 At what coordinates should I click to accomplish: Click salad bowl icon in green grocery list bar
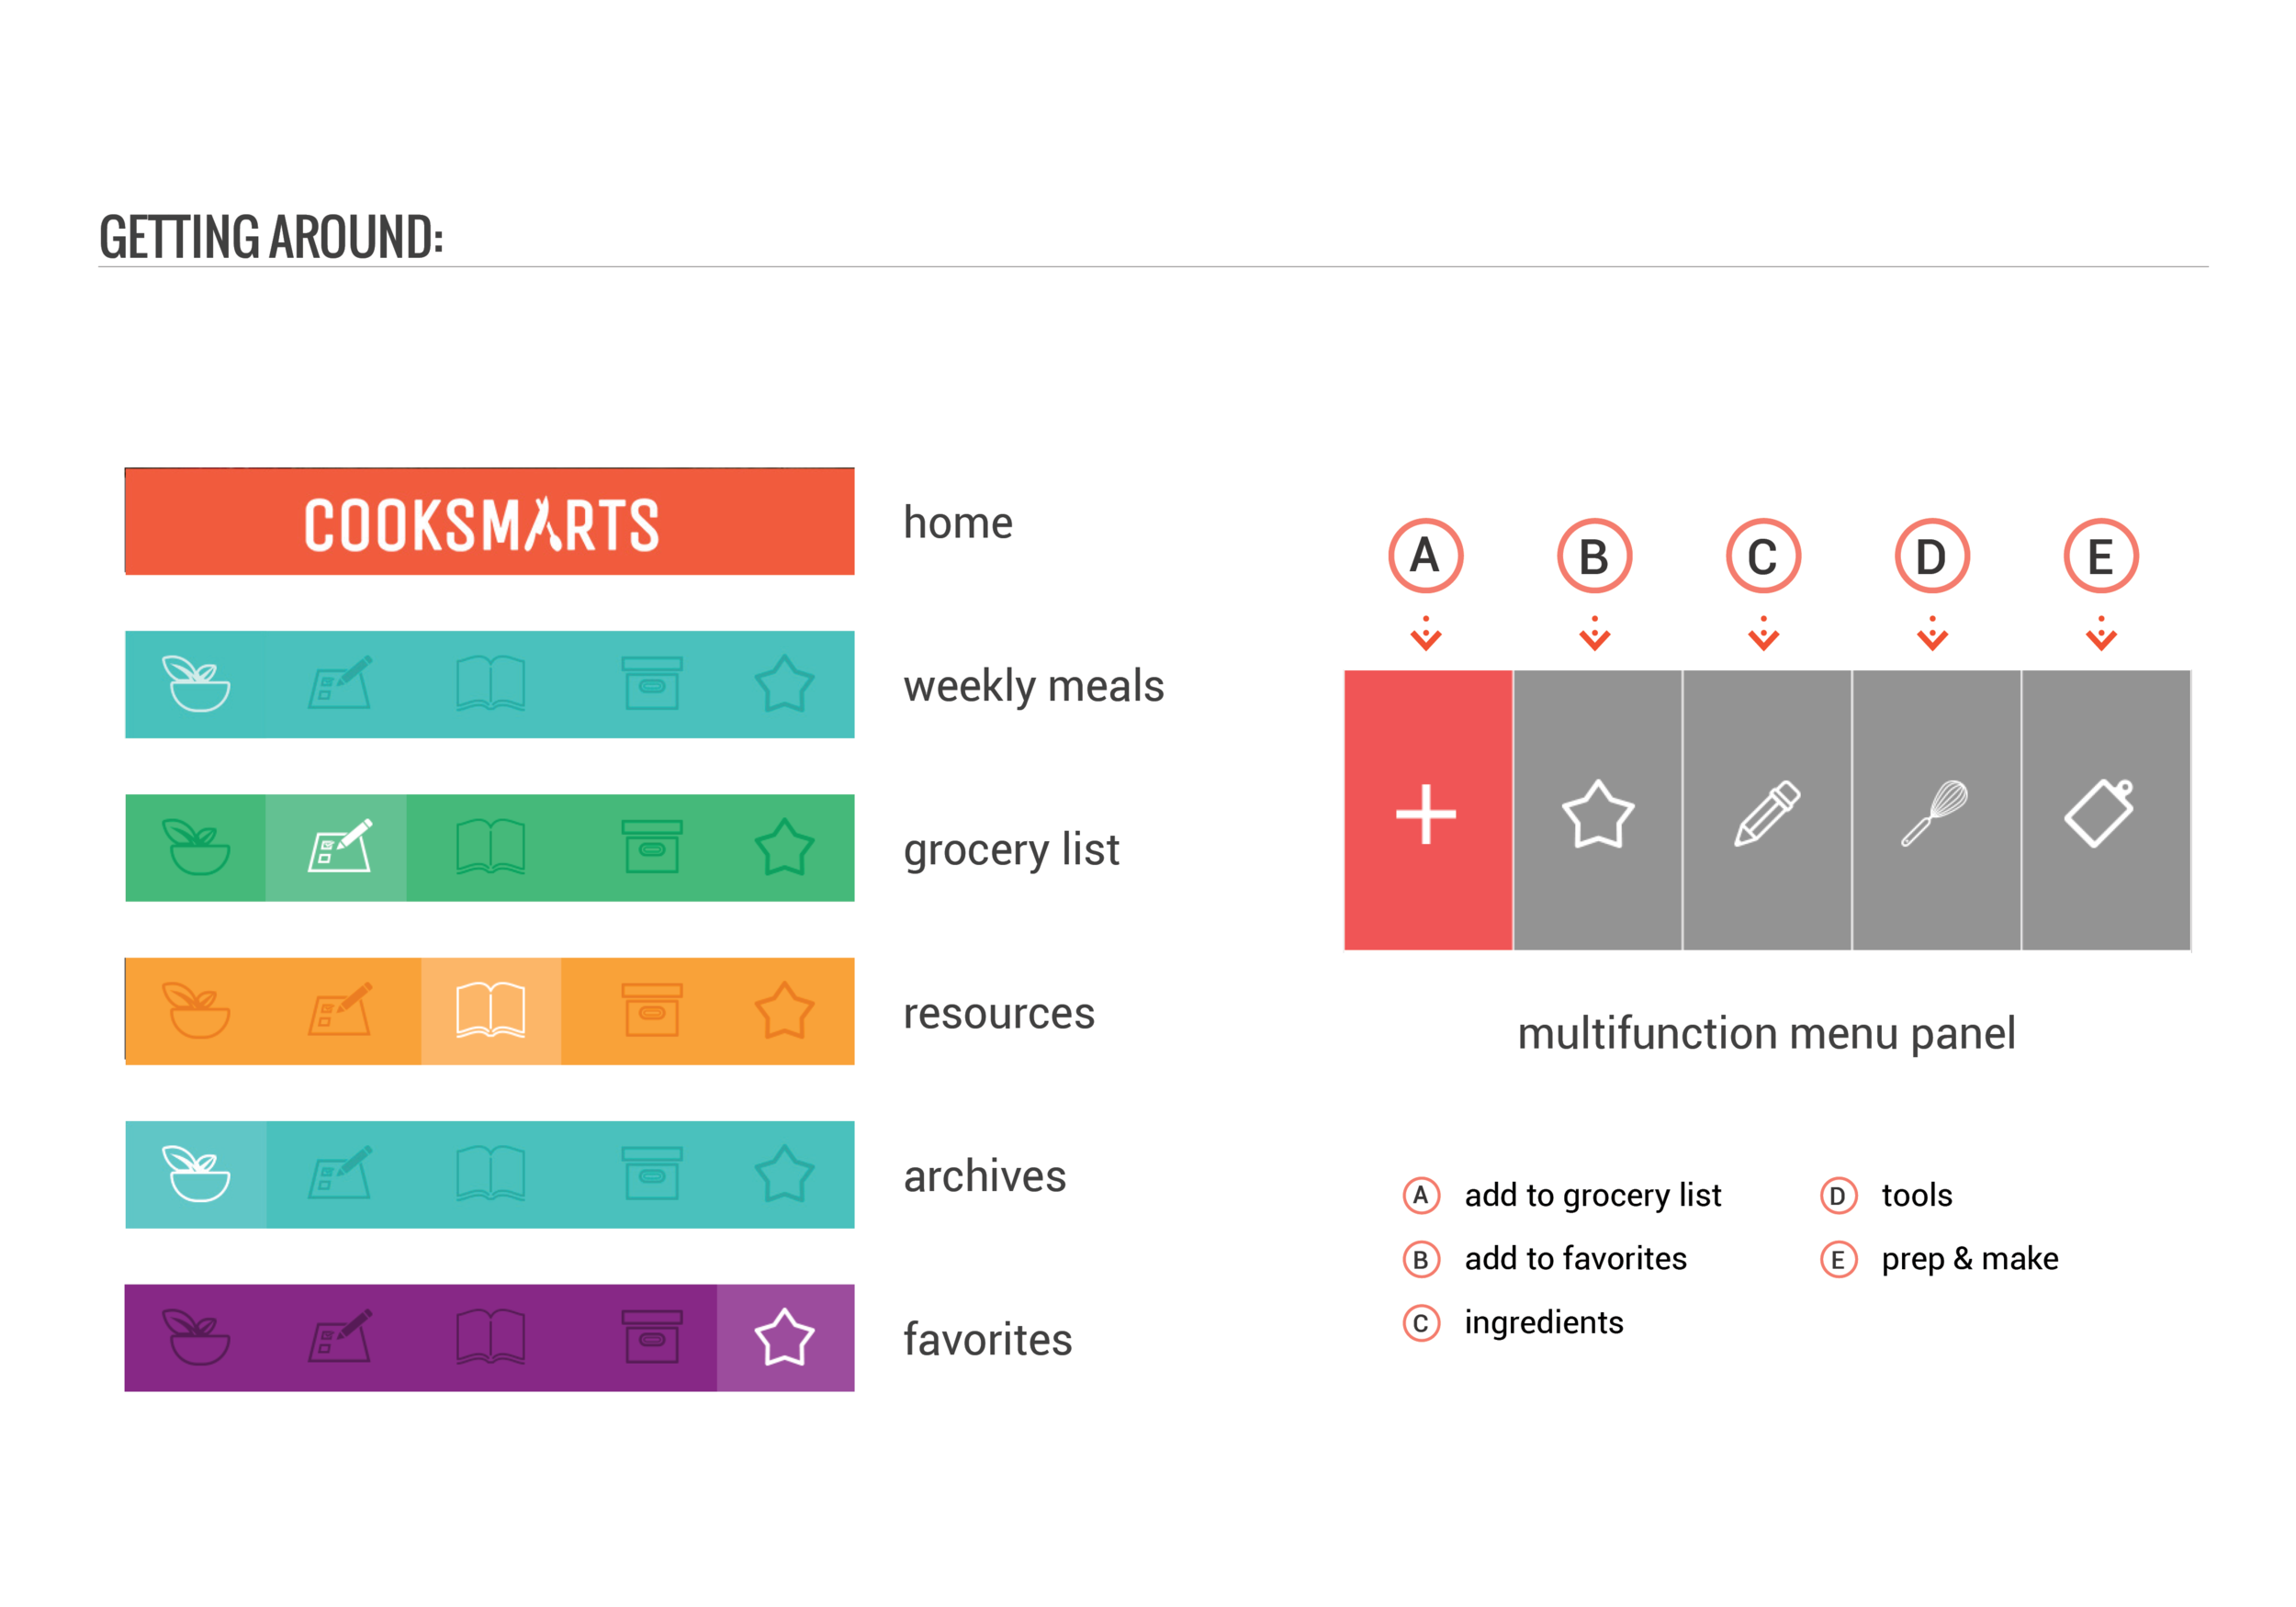click(196, 848)
